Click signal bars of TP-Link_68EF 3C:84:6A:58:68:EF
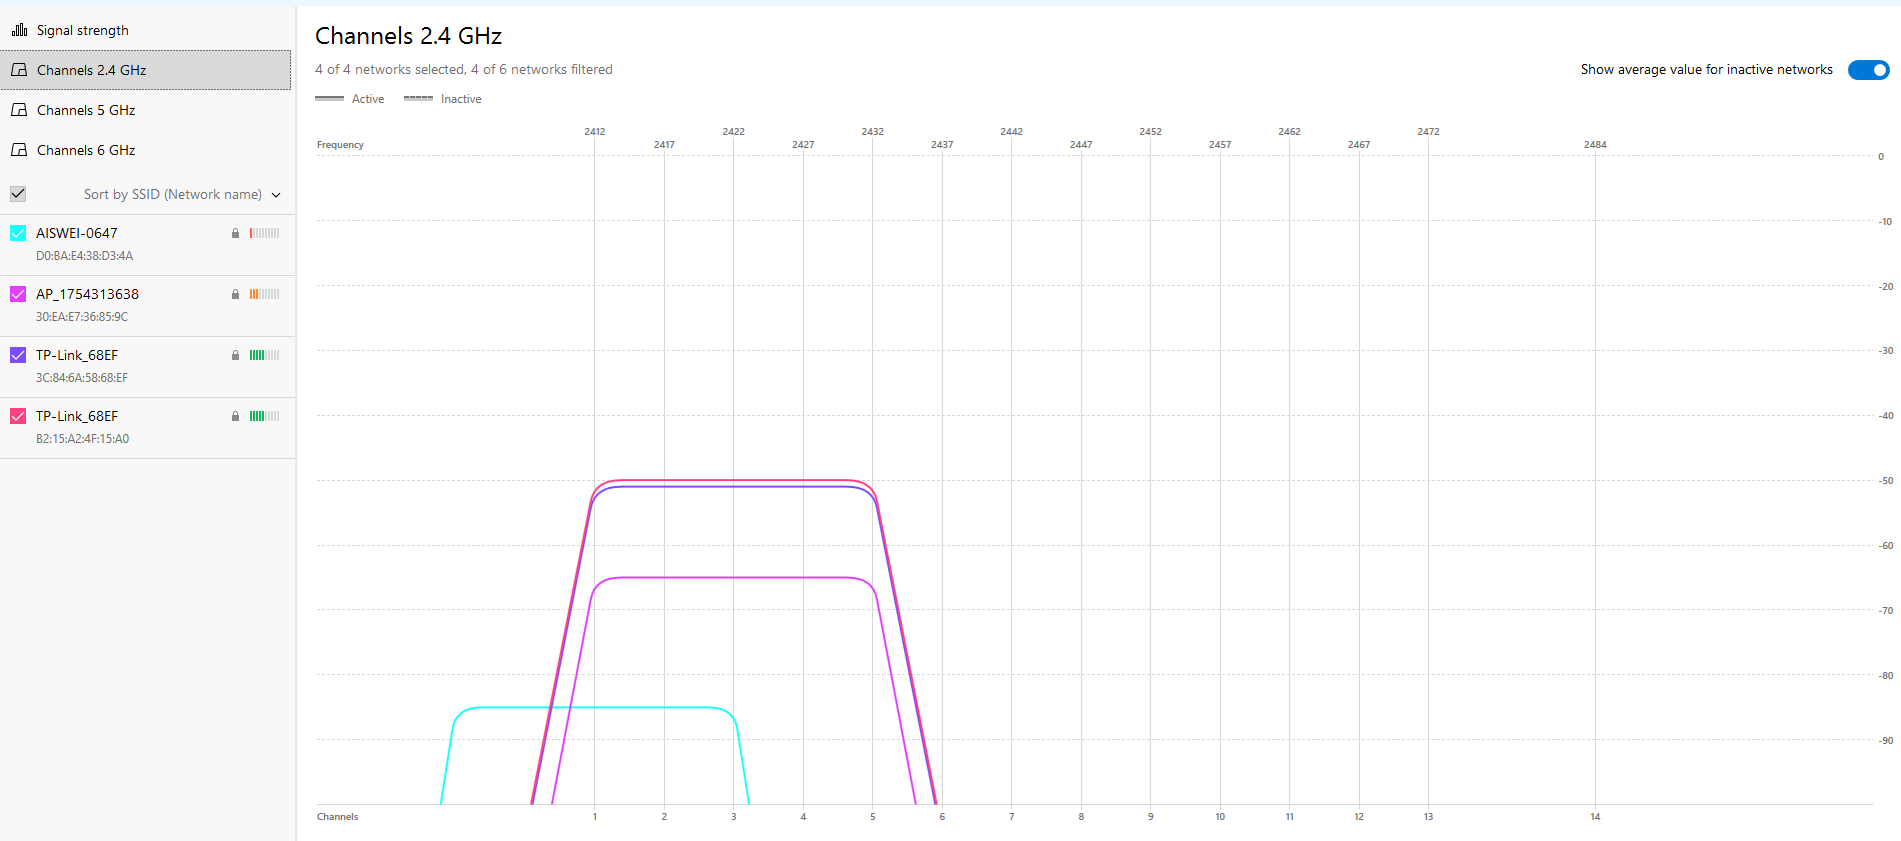 click(264, 355)
